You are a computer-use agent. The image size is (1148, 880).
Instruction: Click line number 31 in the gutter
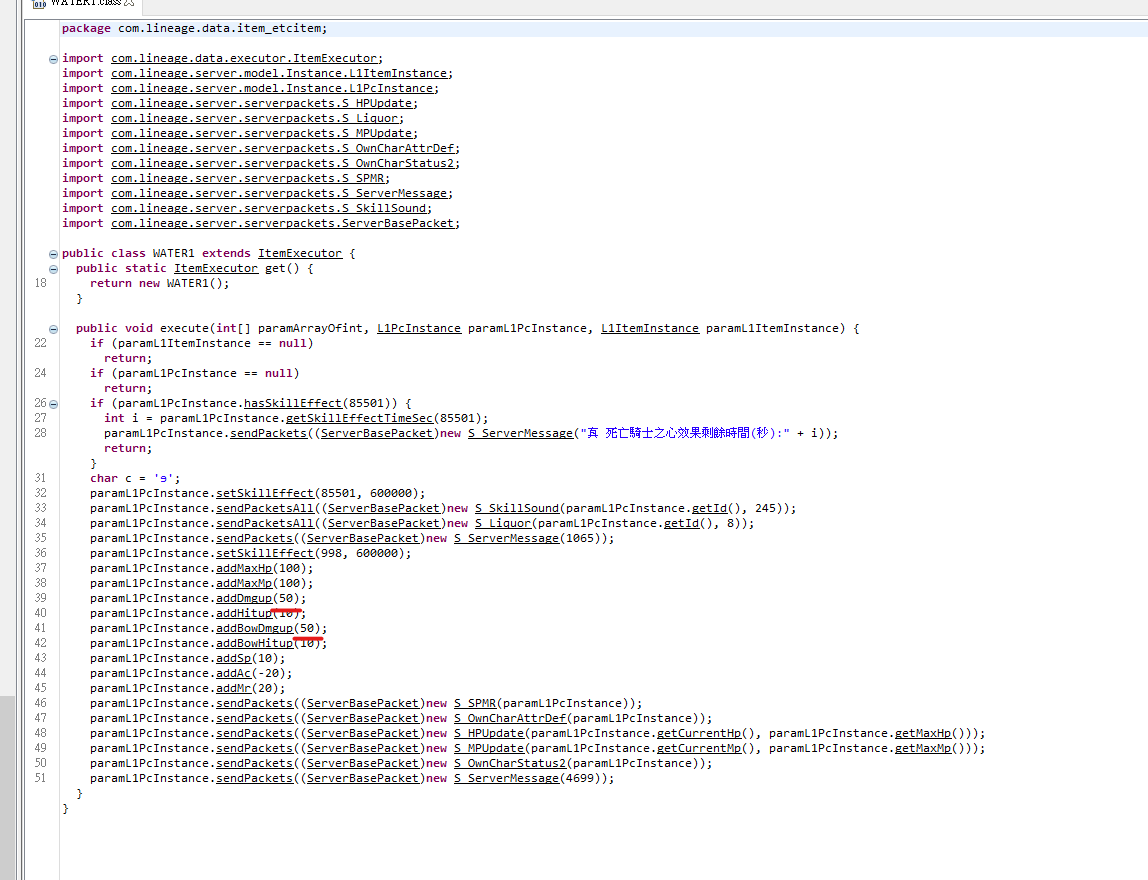click(40, 478)
